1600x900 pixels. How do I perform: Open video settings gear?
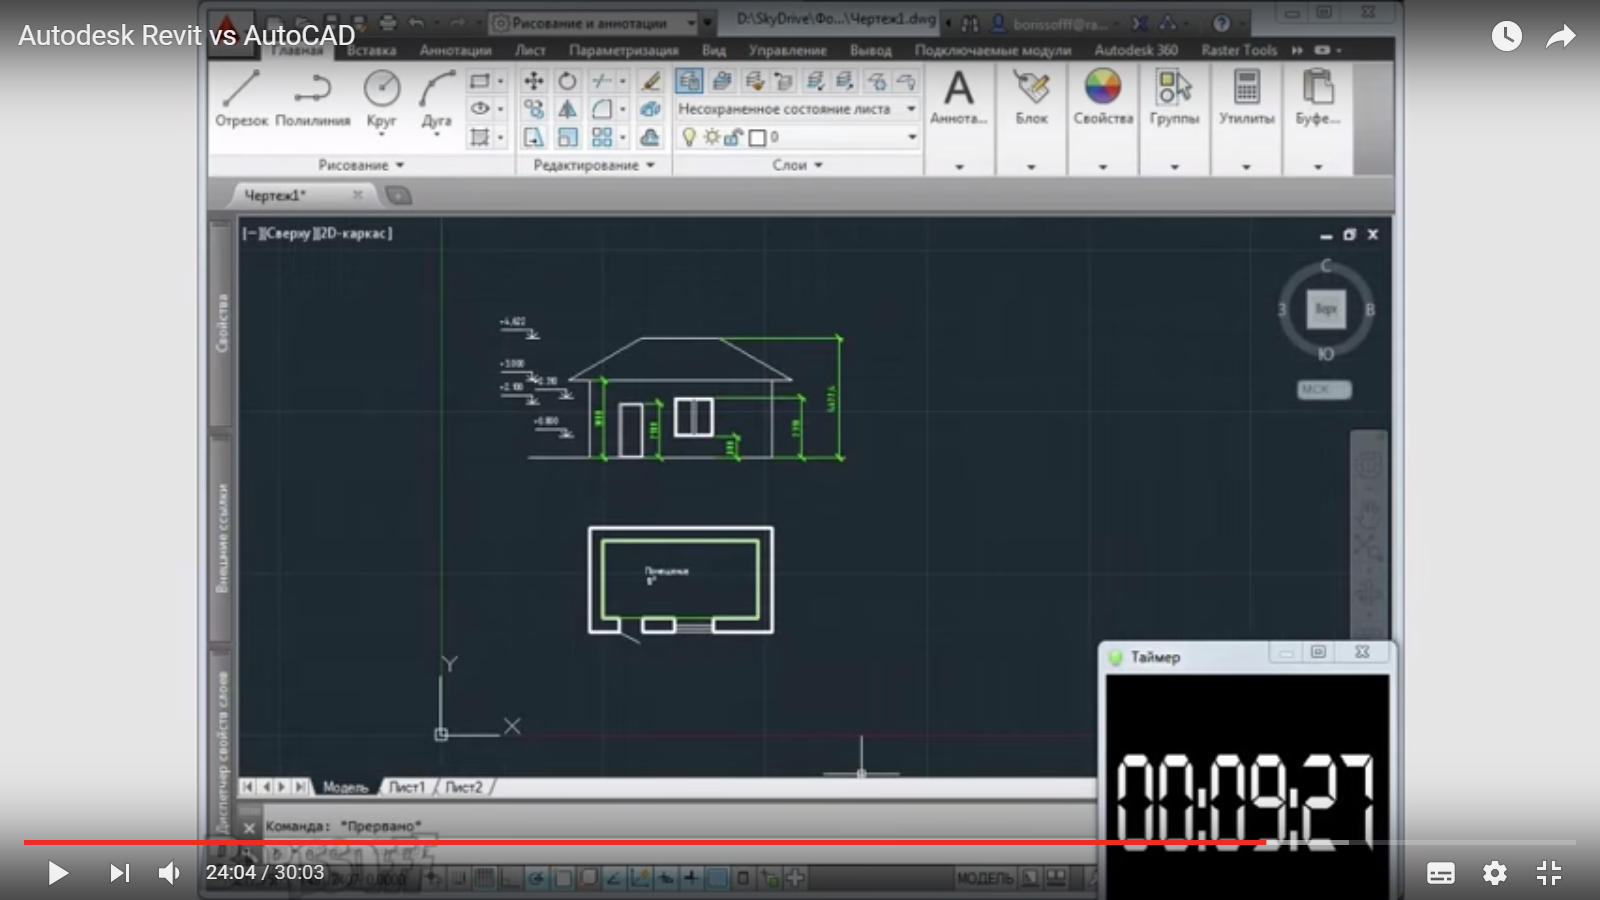(x=1495, y=873)
